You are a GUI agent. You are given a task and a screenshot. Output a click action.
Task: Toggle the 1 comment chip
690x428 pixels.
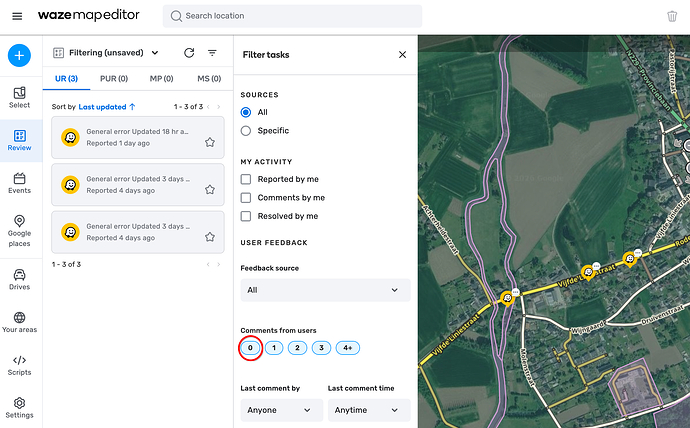tap(274, 348)
